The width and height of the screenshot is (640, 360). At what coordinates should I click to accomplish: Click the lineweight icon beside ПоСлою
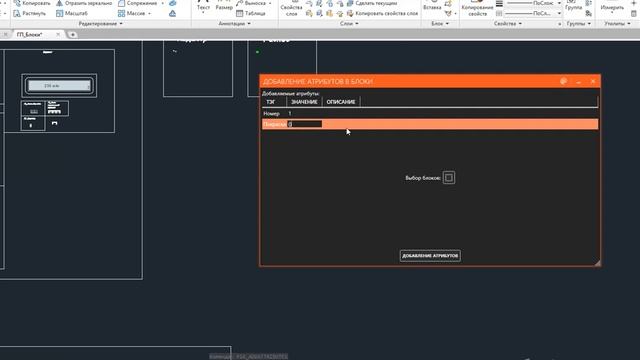click(499, 4)
